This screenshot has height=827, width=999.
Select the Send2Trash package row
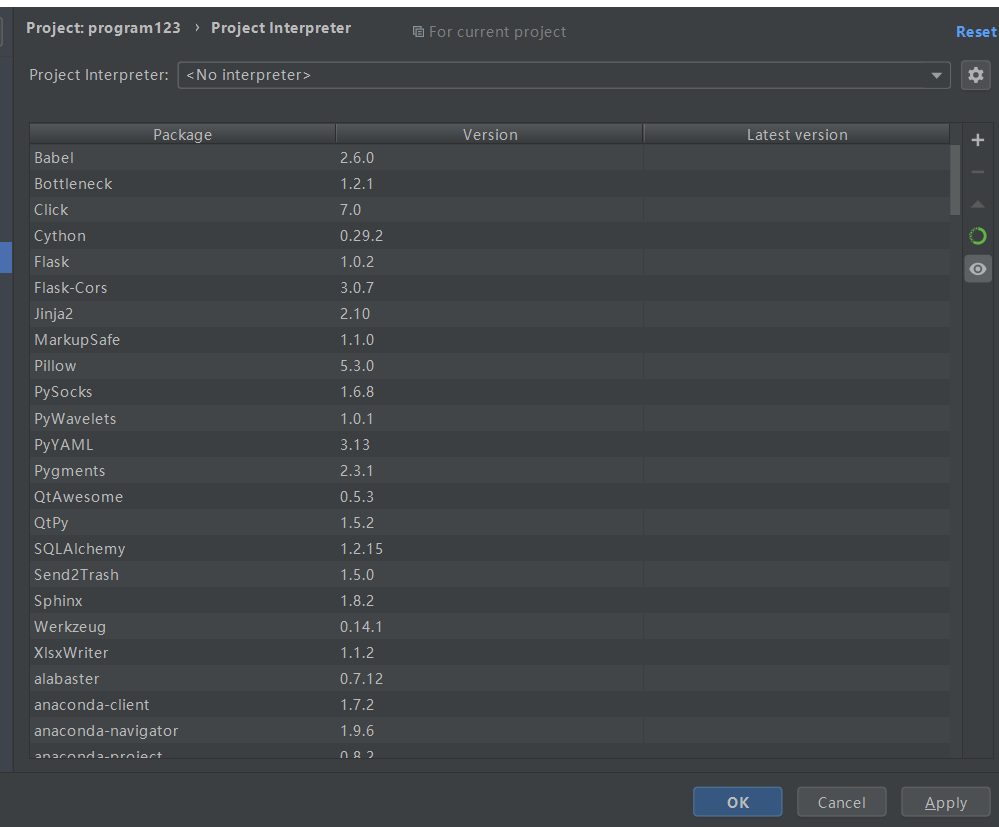489,575
